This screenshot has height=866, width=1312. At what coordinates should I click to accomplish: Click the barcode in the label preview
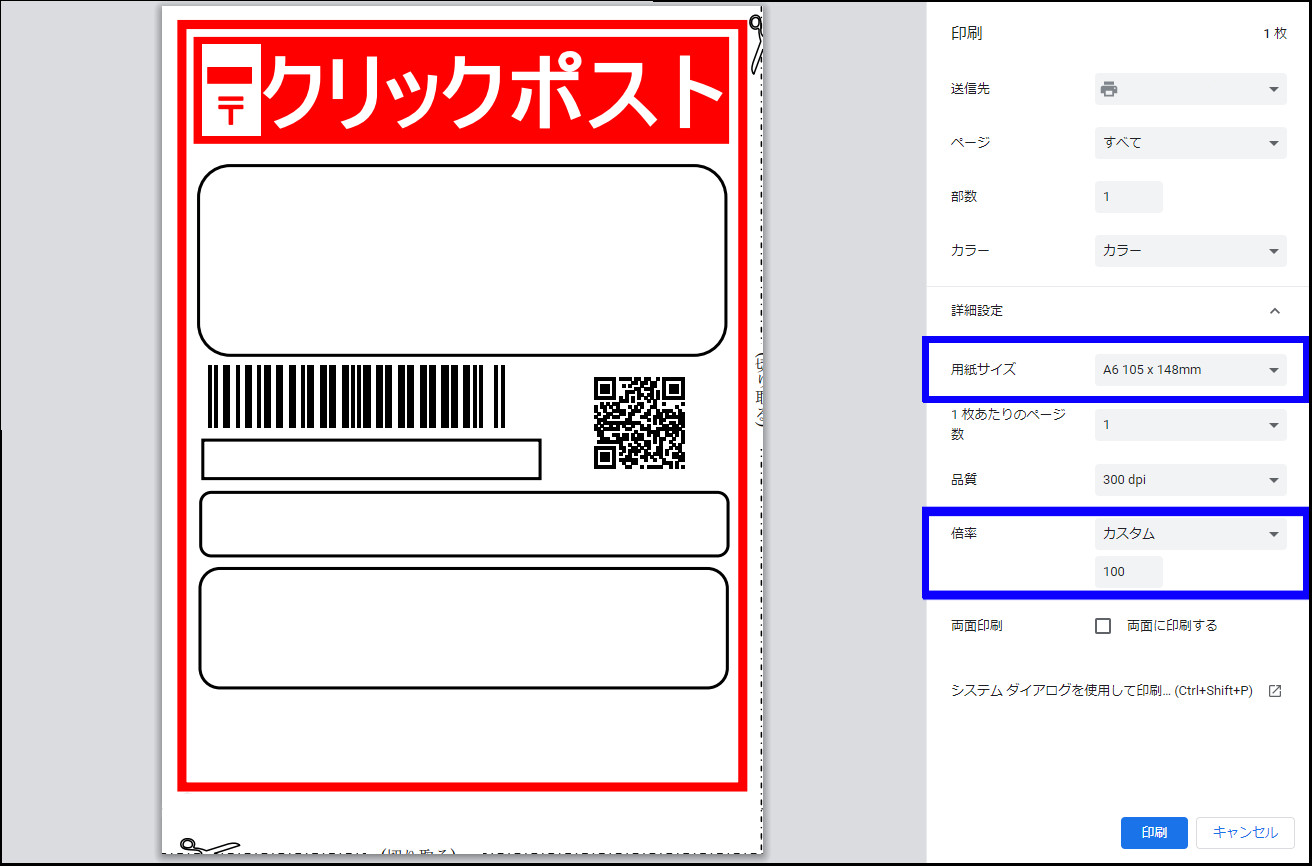[356, 396]
